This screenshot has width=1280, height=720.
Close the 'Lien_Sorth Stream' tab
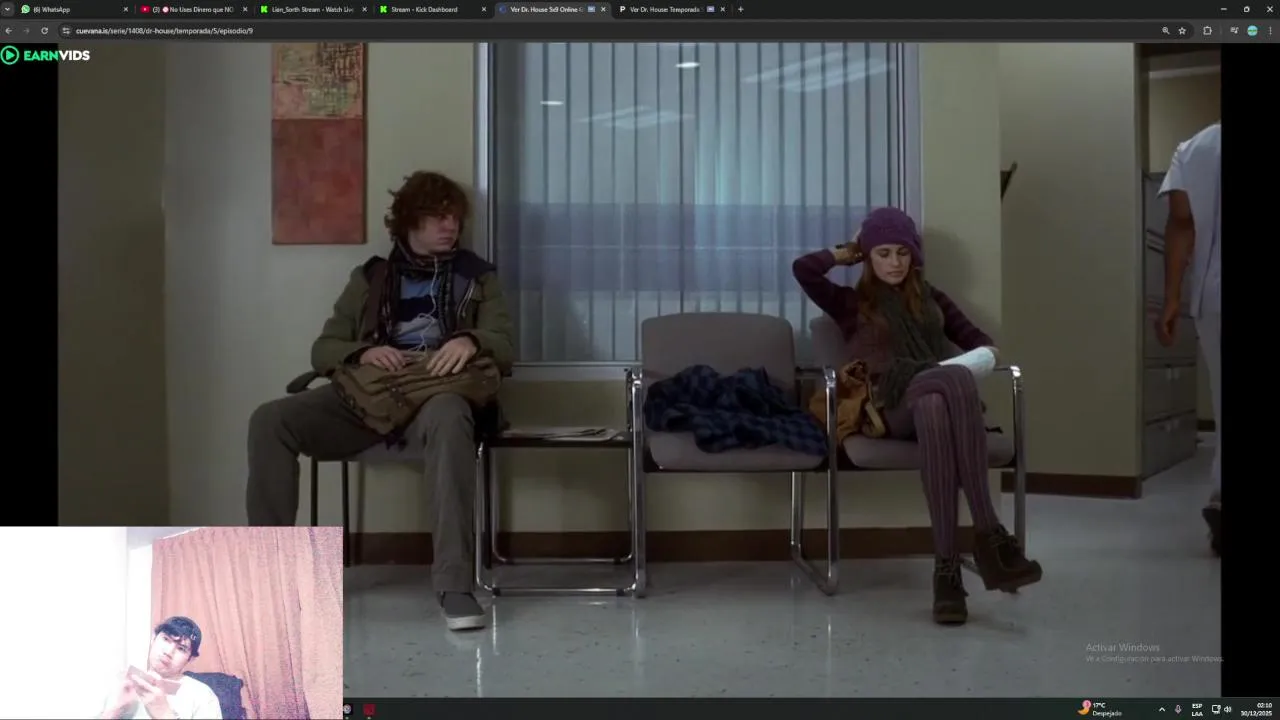364,9
